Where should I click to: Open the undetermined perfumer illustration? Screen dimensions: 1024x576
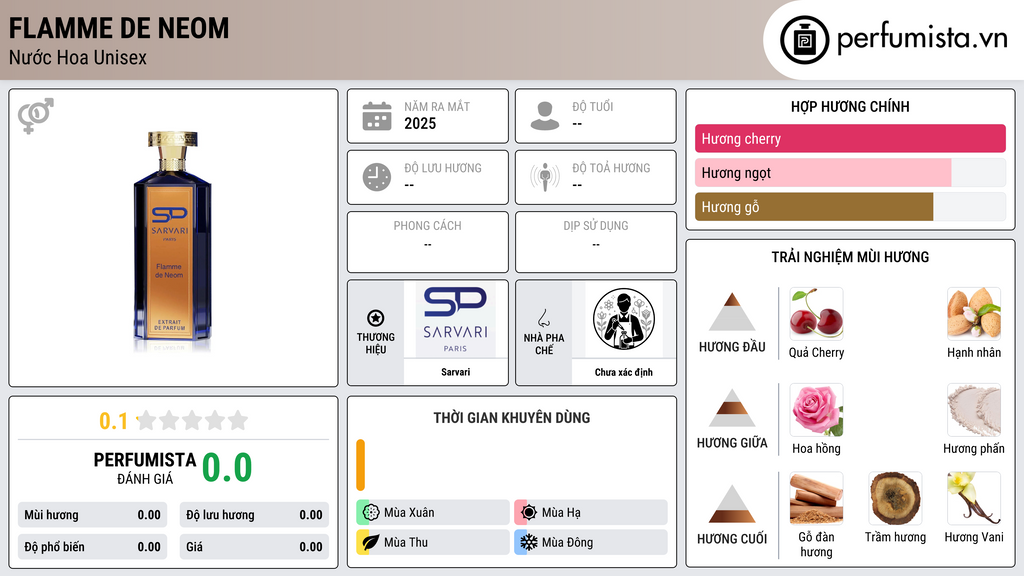click(x=624, y=319)
